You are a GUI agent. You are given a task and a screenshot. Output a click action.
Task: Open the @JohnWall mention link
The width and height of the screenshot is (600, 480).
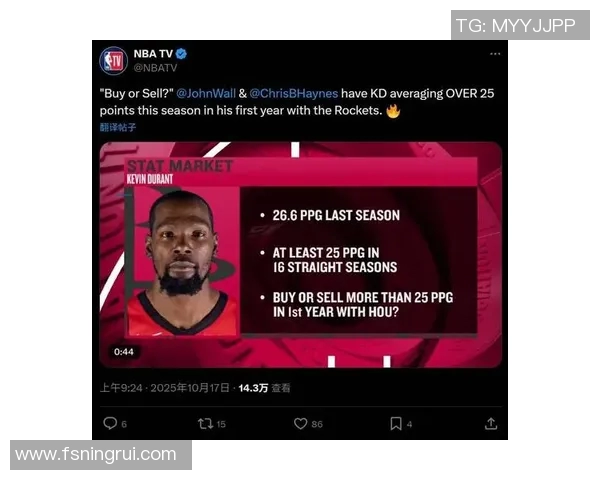(206, 93)
